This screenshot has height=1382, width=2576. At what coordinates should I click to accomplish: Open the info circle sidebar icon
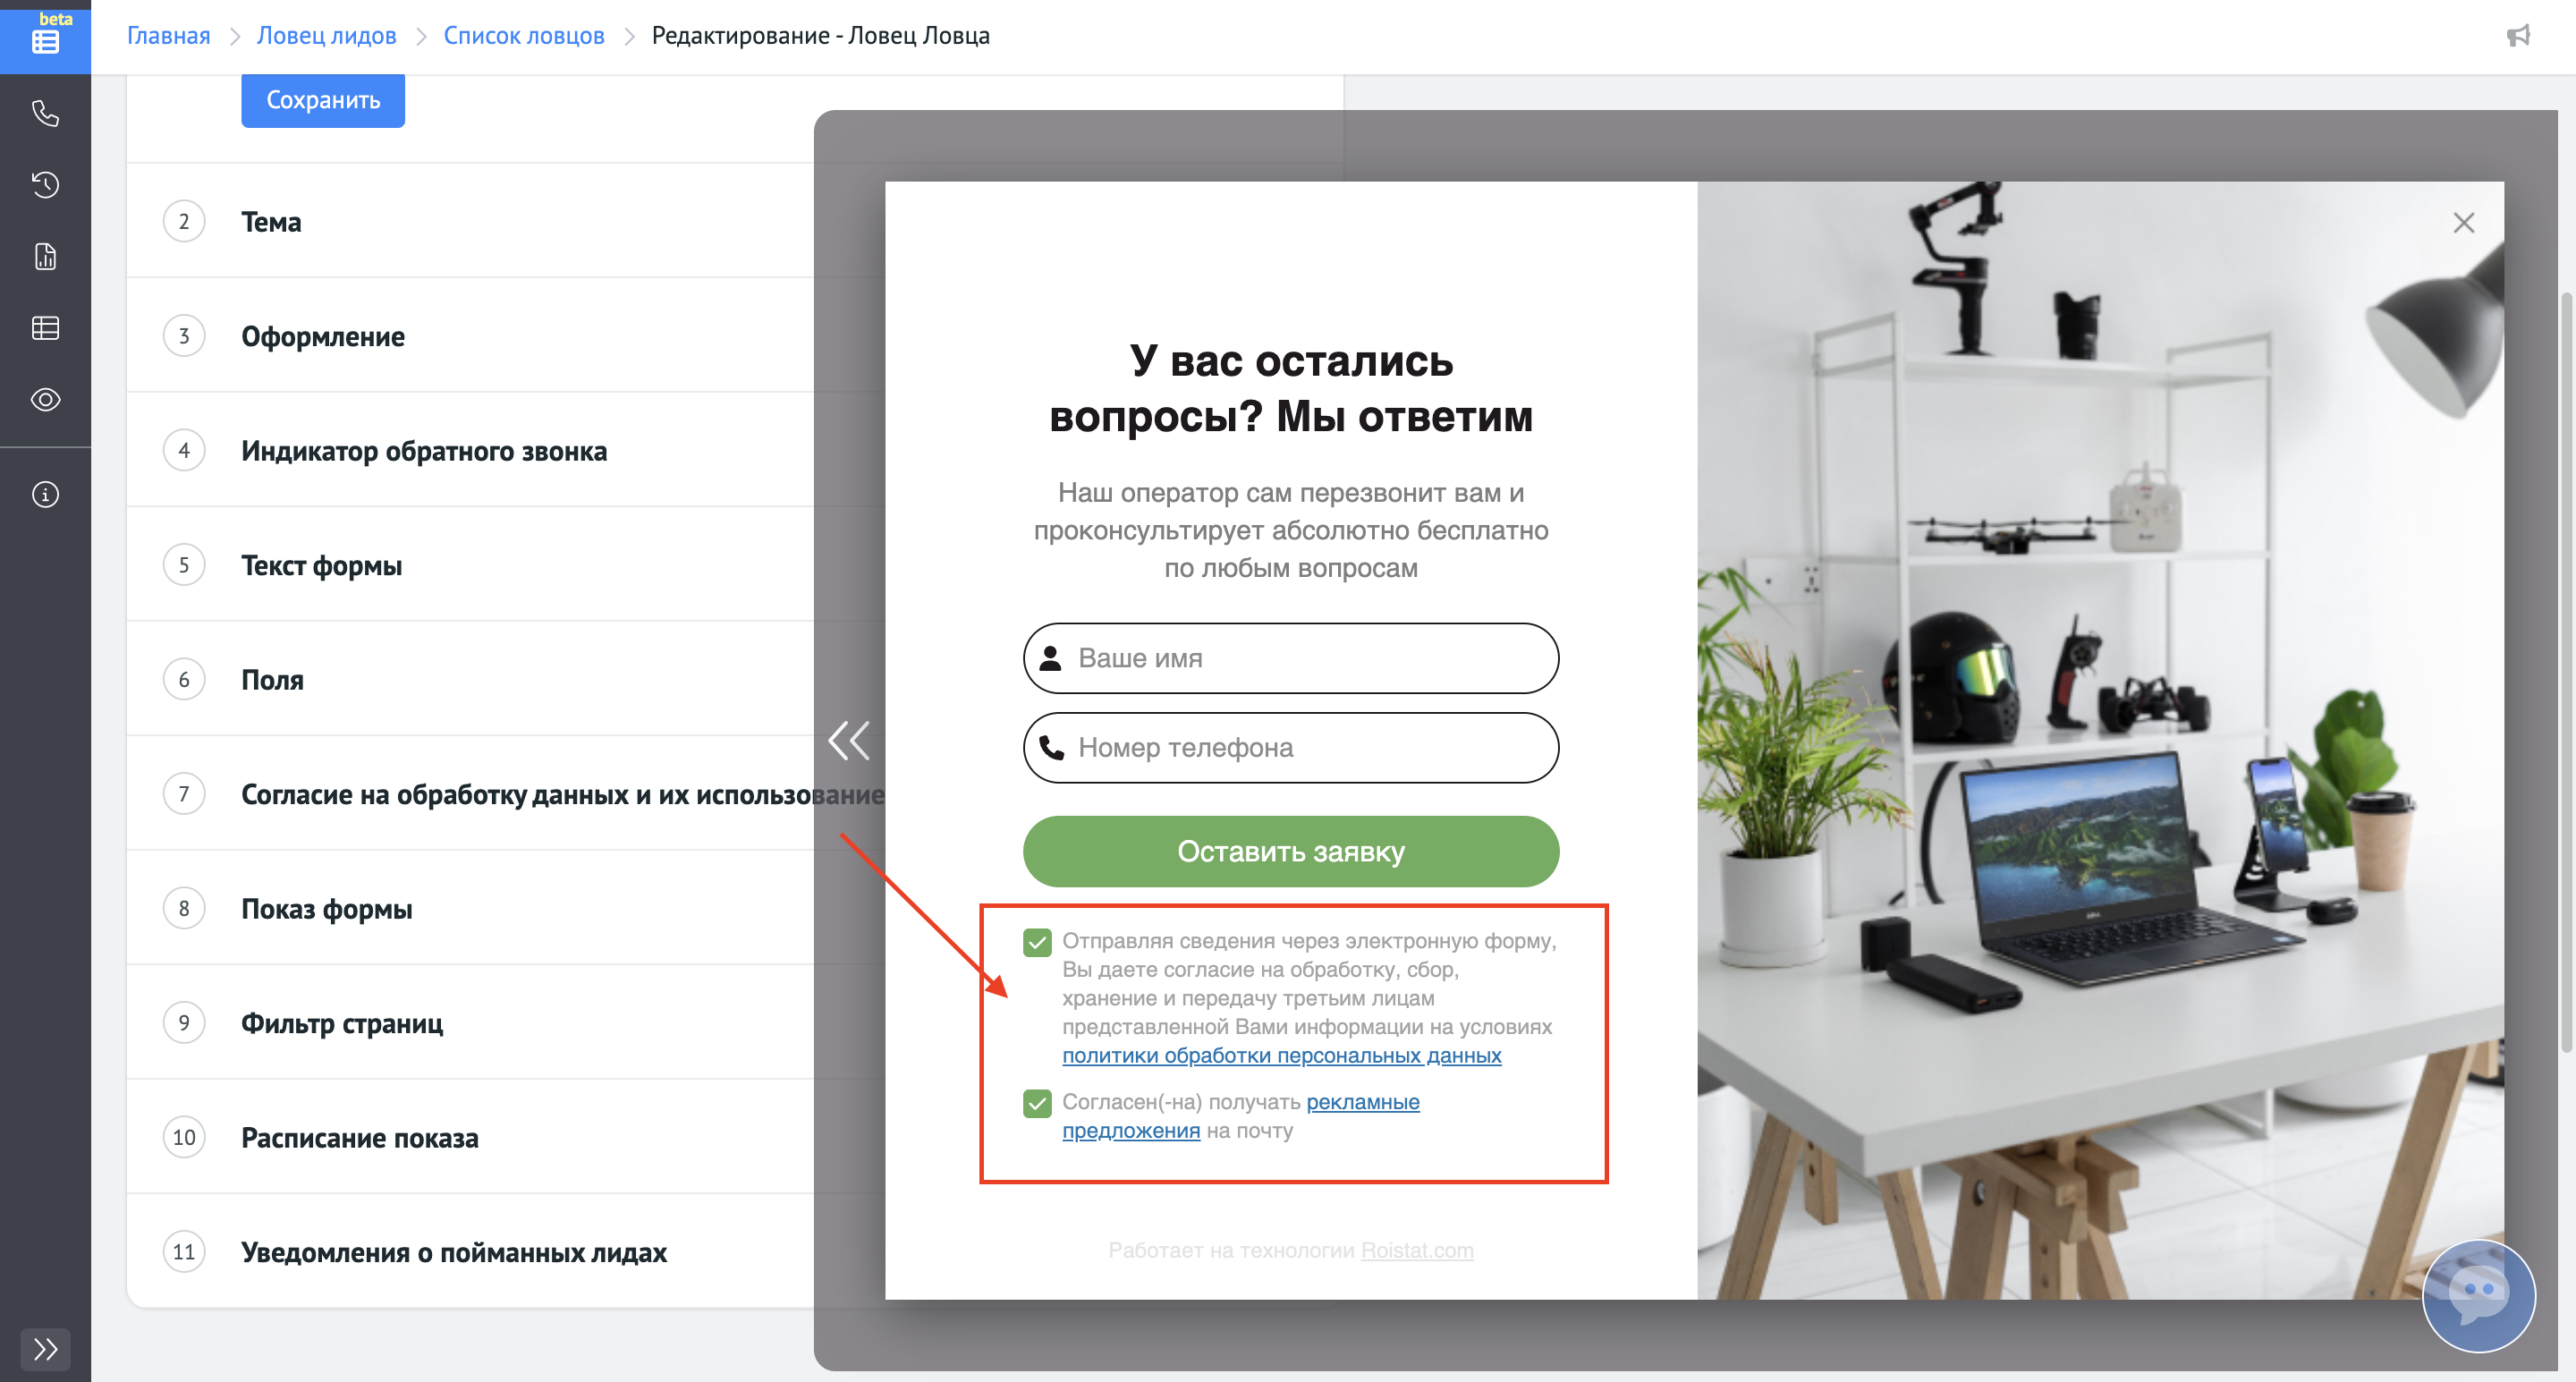point(45,495)
